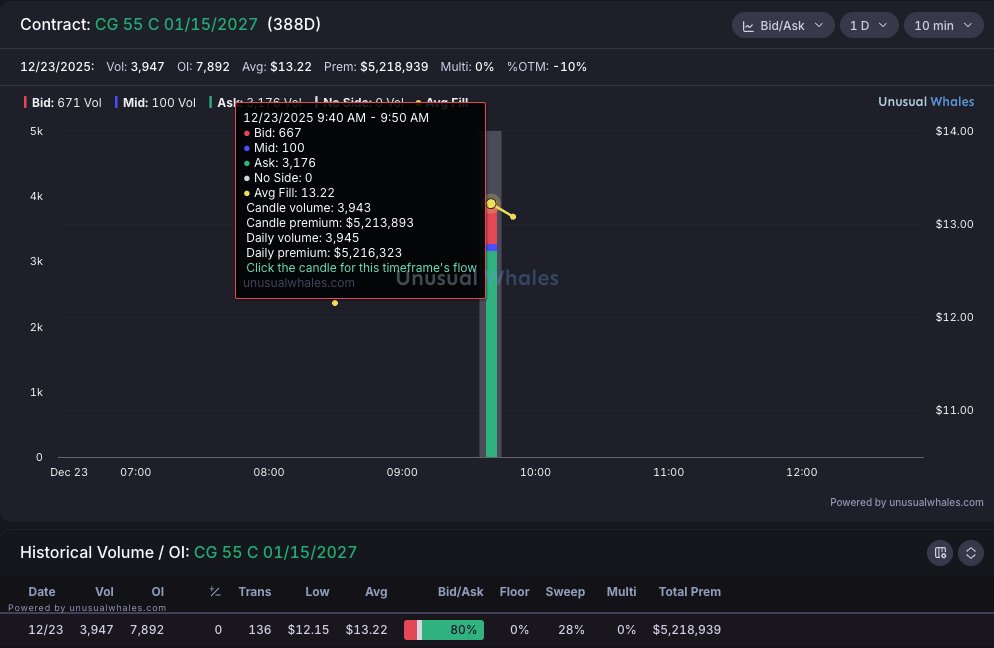This screenshot has height=648, width=994.
Task: Sort table by Avg column header
Action: (376, 592)
